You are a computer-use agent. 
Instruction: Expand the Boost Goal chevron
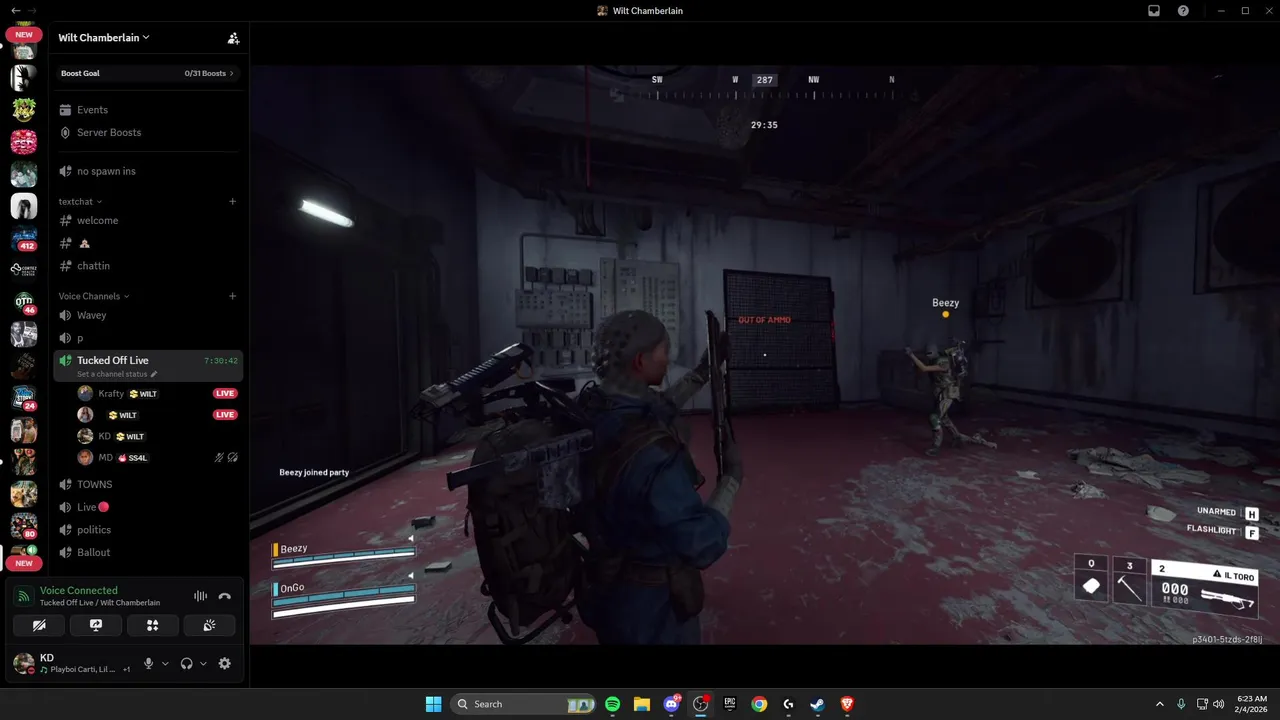coord(232,73)
